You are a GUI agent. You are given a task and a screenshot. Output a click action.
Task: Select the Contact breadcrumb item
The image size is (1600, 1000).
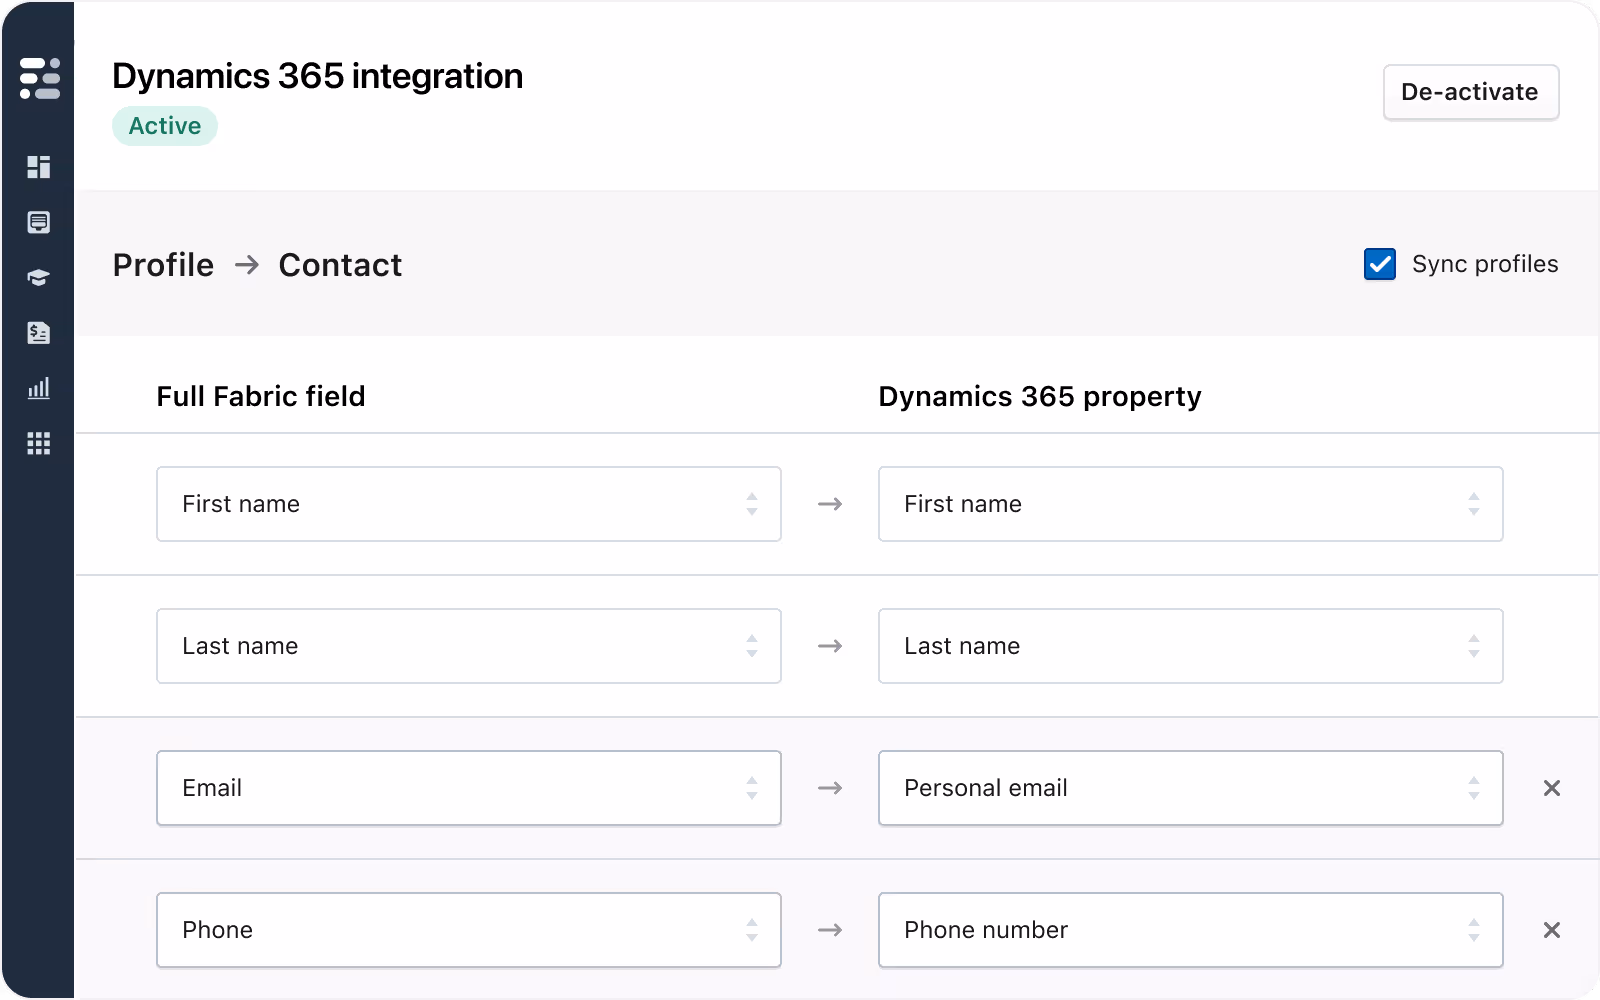pyautogui.click(x=340, y=264)
